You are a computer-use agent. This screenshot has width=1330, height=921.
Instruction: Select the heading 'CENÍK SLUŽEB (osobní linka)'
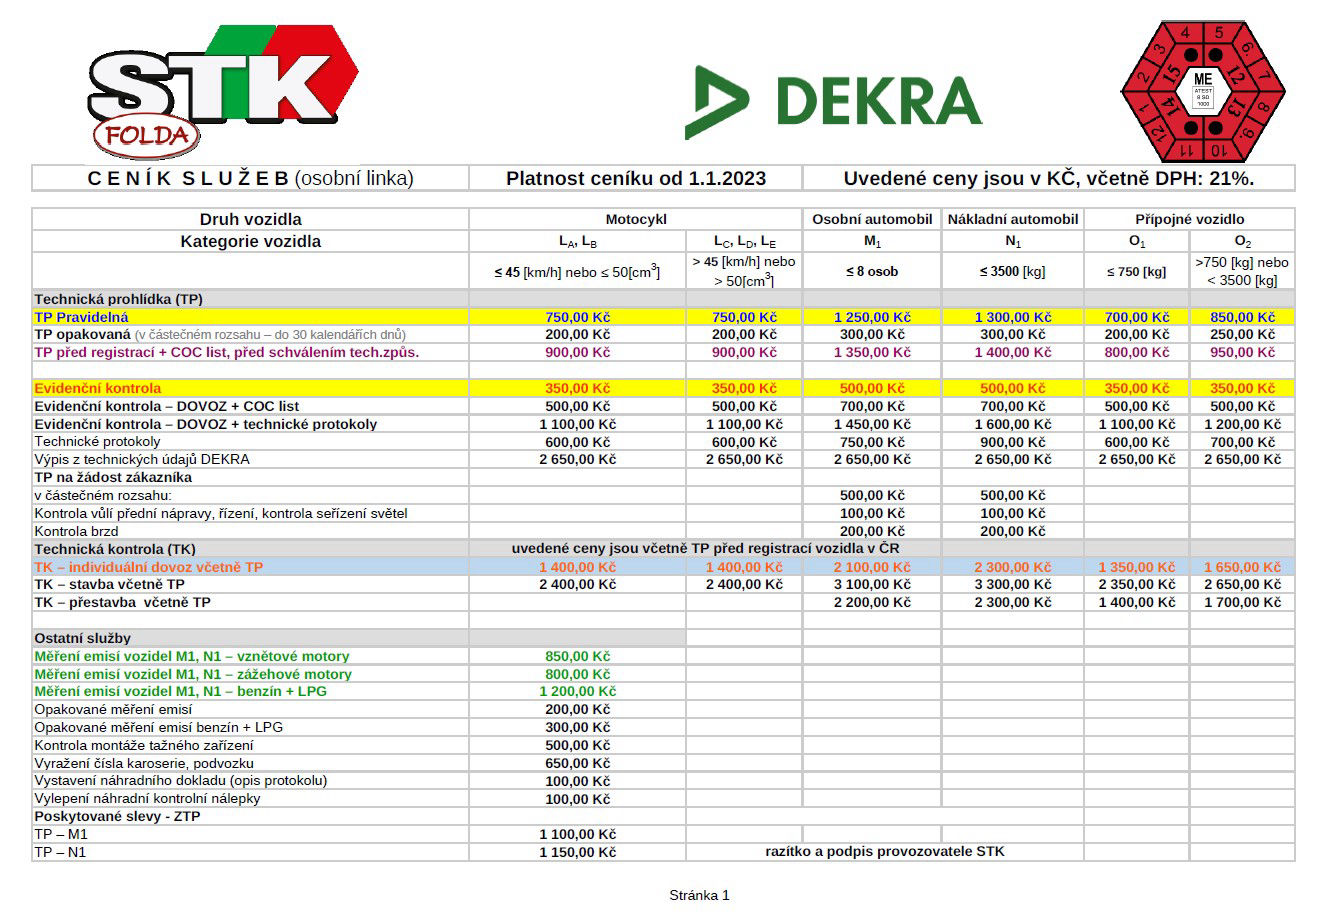(251, 179)
